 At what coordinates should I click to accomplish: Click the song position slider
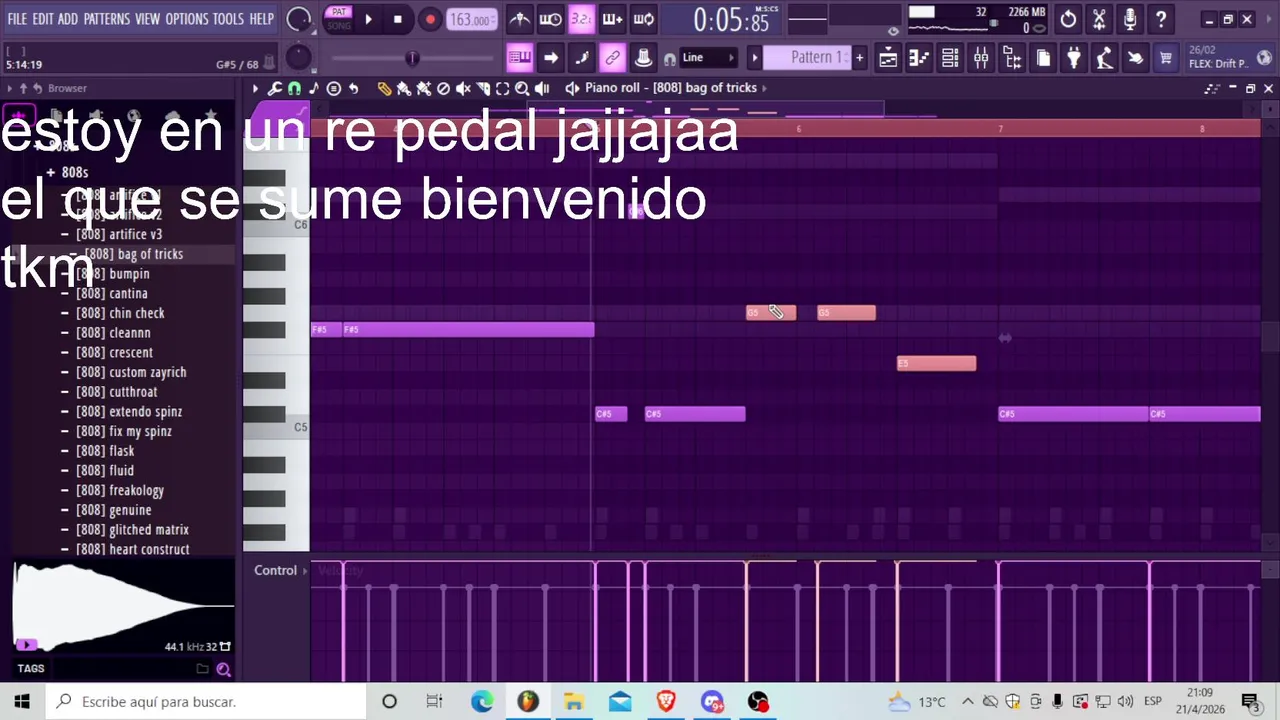410,58
